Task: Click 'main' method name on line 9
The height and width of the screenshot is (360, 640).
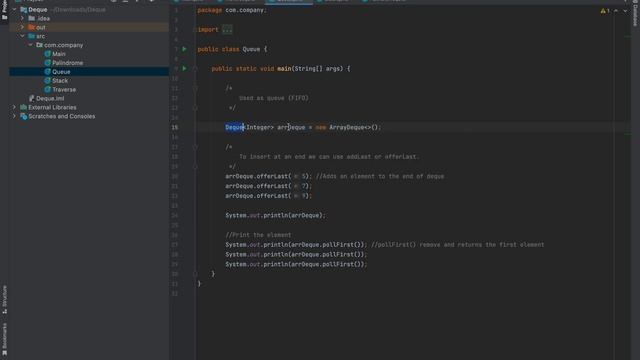Action: [x=284, y=69]
